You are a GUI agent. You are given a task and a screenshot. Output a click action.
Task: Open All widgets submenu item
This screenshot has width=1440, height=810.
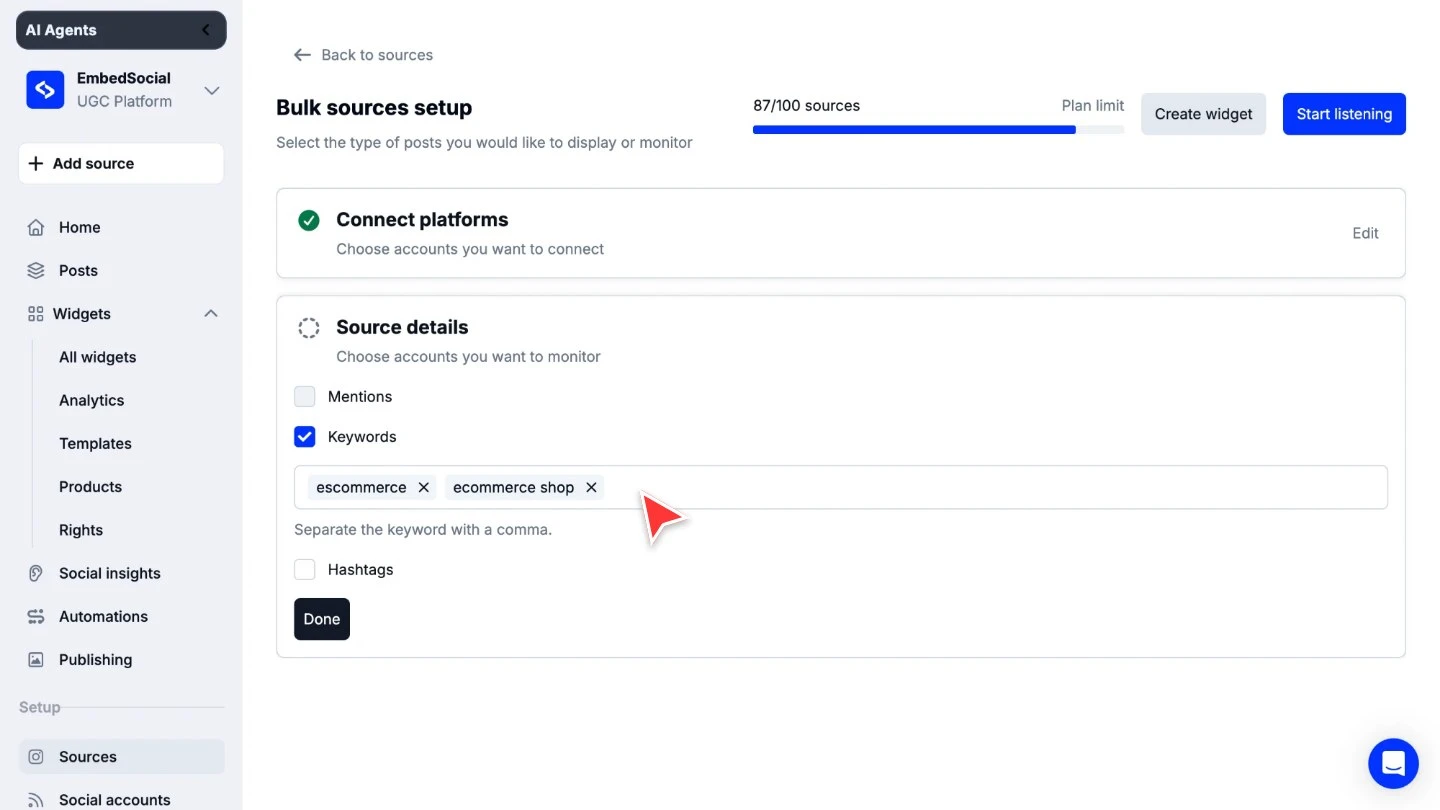click(x=97, y=357)
